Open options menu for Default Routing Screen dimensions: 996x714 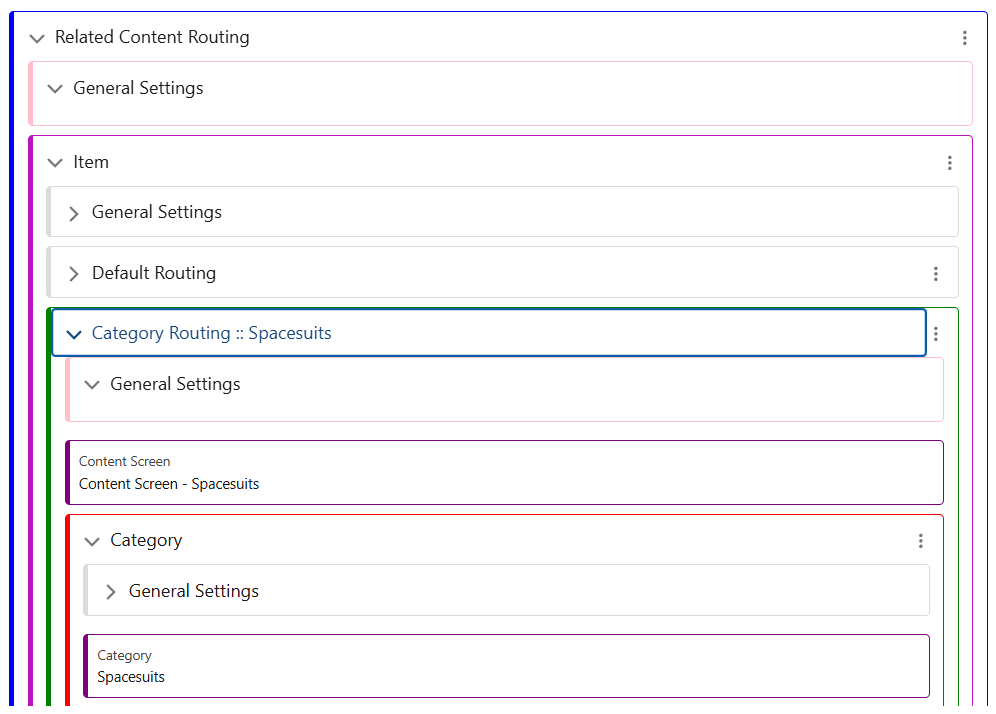tap(935, 274)
